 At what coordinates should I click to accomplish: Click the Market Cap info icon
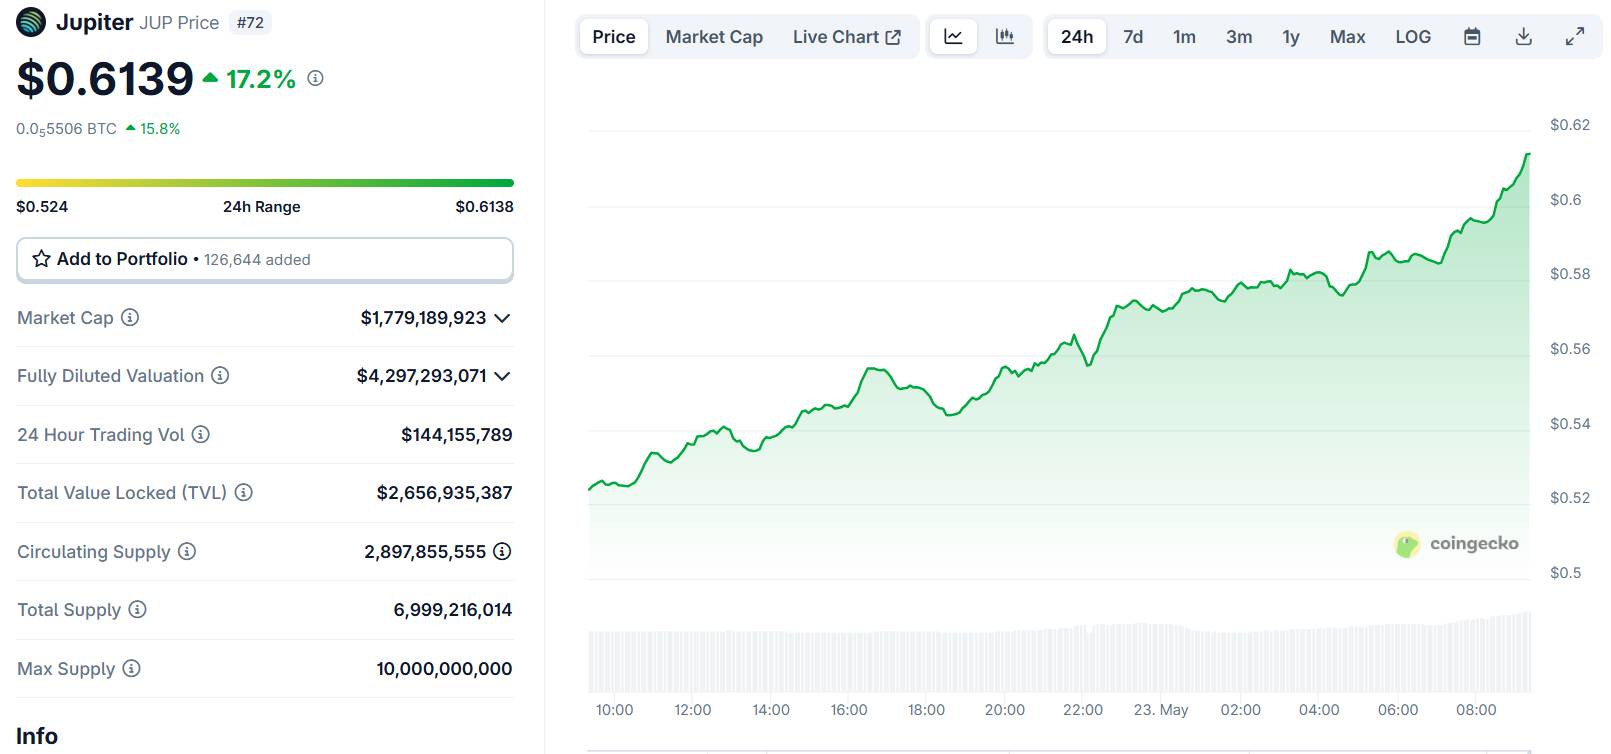[130, 317]
